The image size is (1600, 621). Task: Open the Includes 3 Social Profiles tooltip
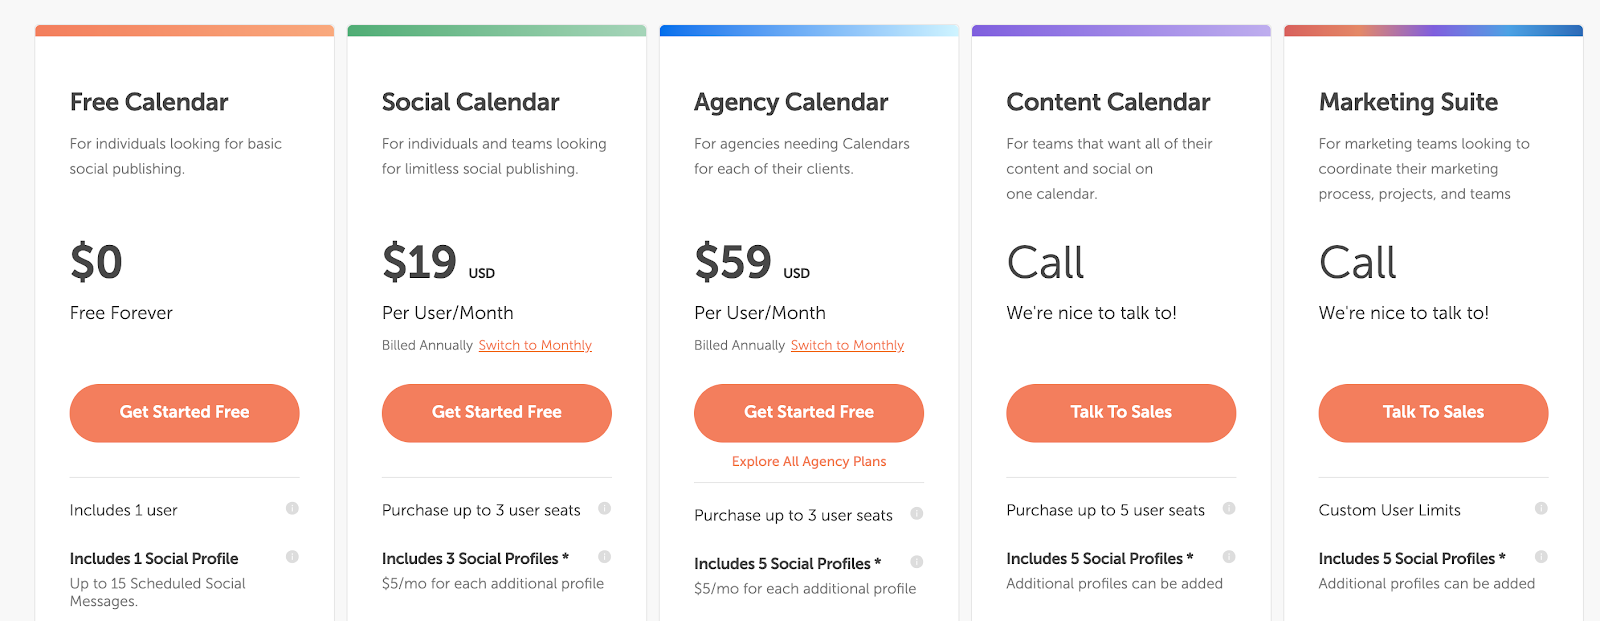(605, 558)
